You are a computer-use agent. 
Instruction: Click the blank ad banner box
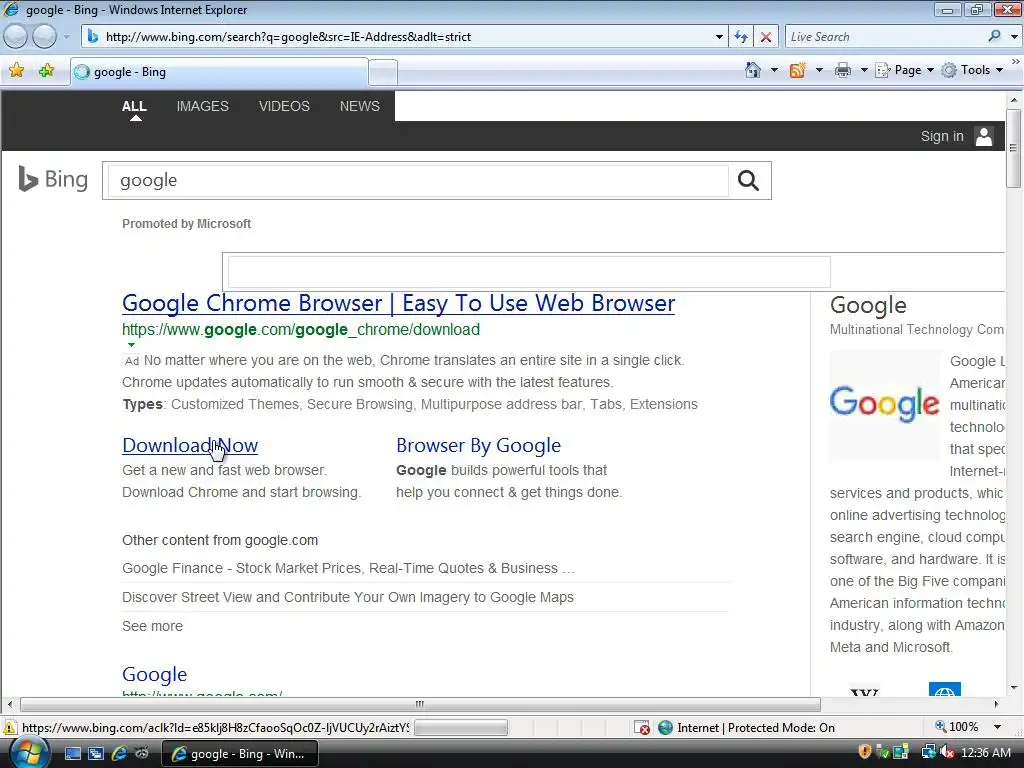(529, 272)
